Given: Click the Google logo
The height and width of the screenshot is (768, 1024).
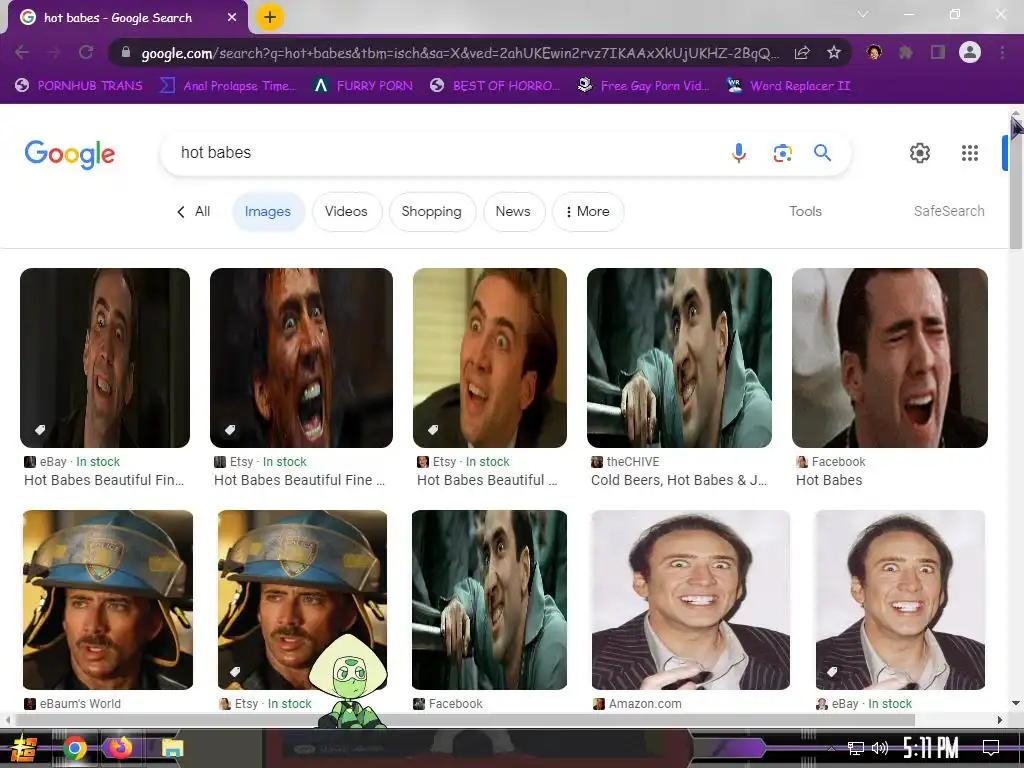Looking at the screenshot, I should coord(70,154).
